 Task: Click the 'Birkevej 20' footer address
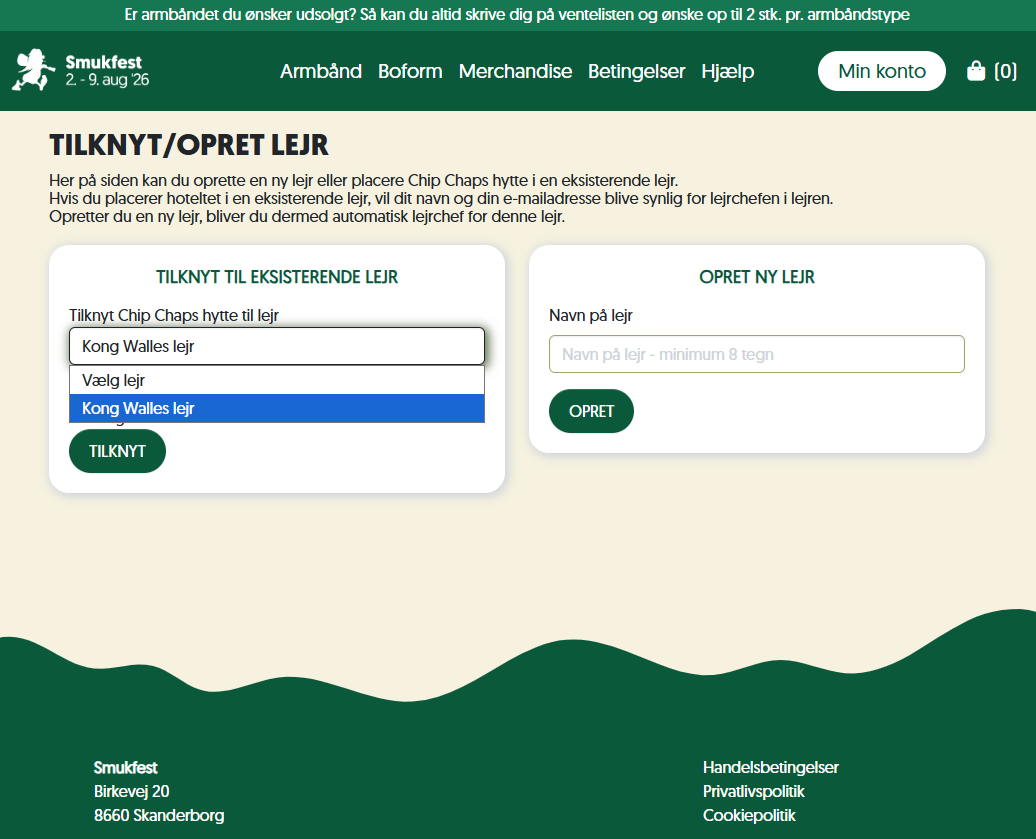[131, 791]
